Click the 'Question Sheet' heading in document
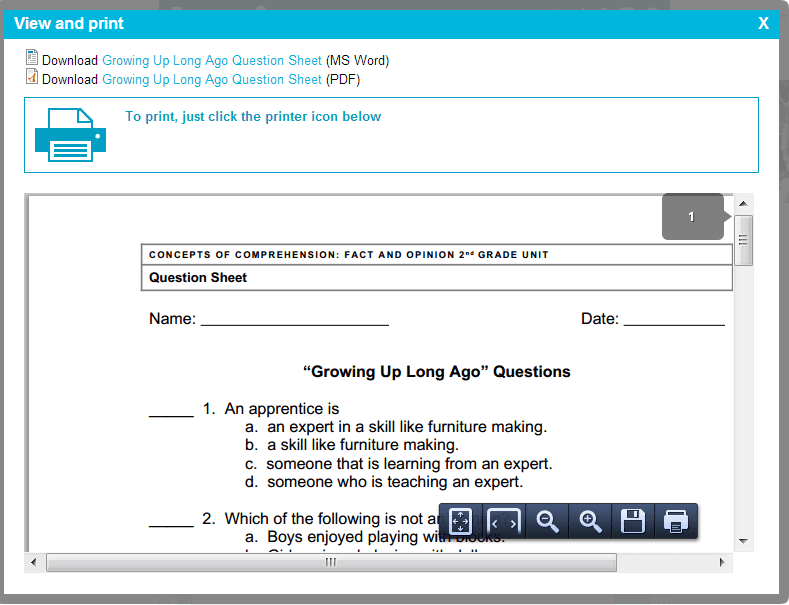This screenshot has height=605, width=789. click(x=198, y=277)
